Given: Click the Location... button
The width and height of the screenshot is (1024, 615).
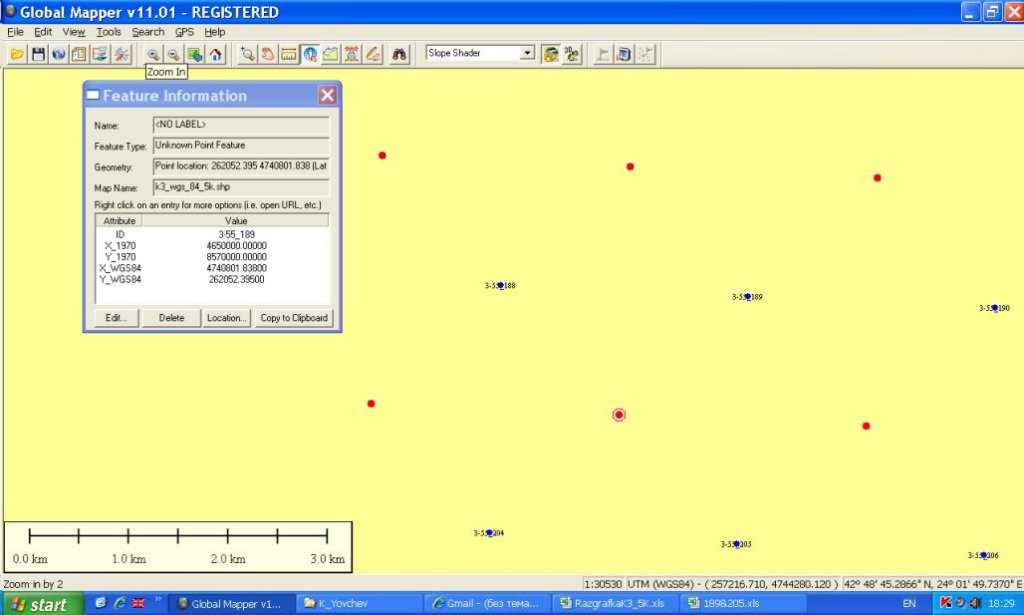Looking at the screenshot, I should coord(225,318).
